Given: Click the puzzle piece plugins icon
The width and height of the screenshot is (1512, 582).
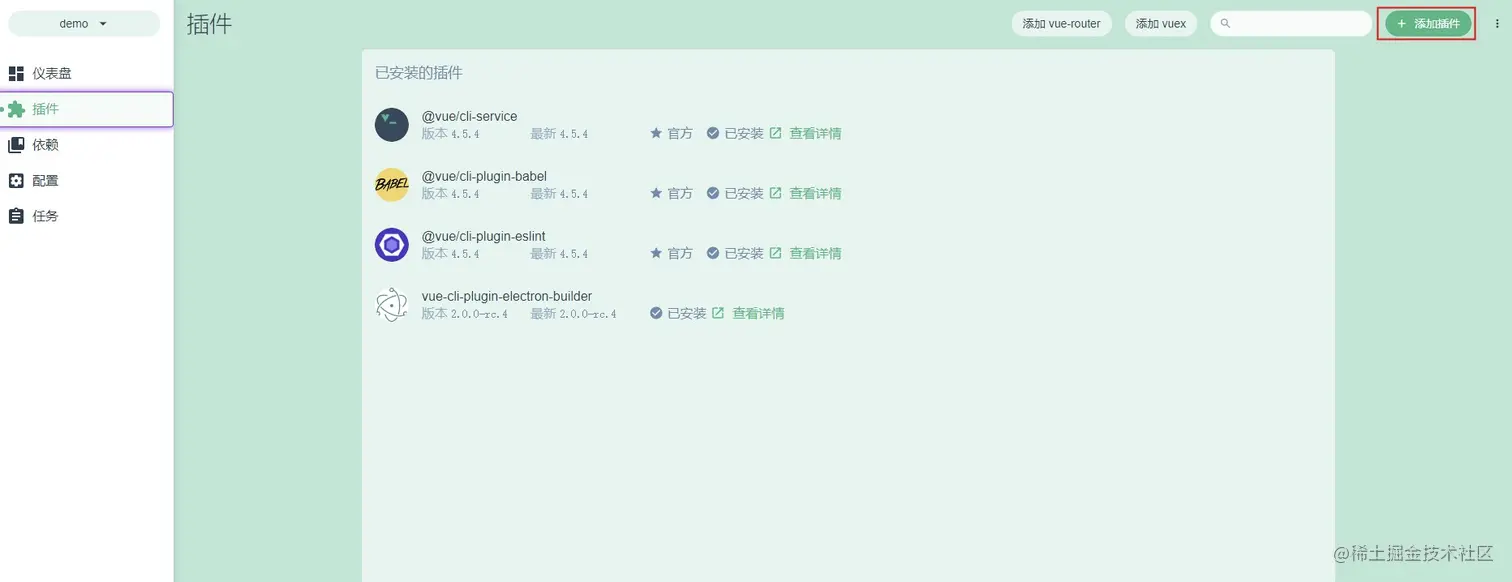Looking at the screenshot, I should [x=16, y=109].
